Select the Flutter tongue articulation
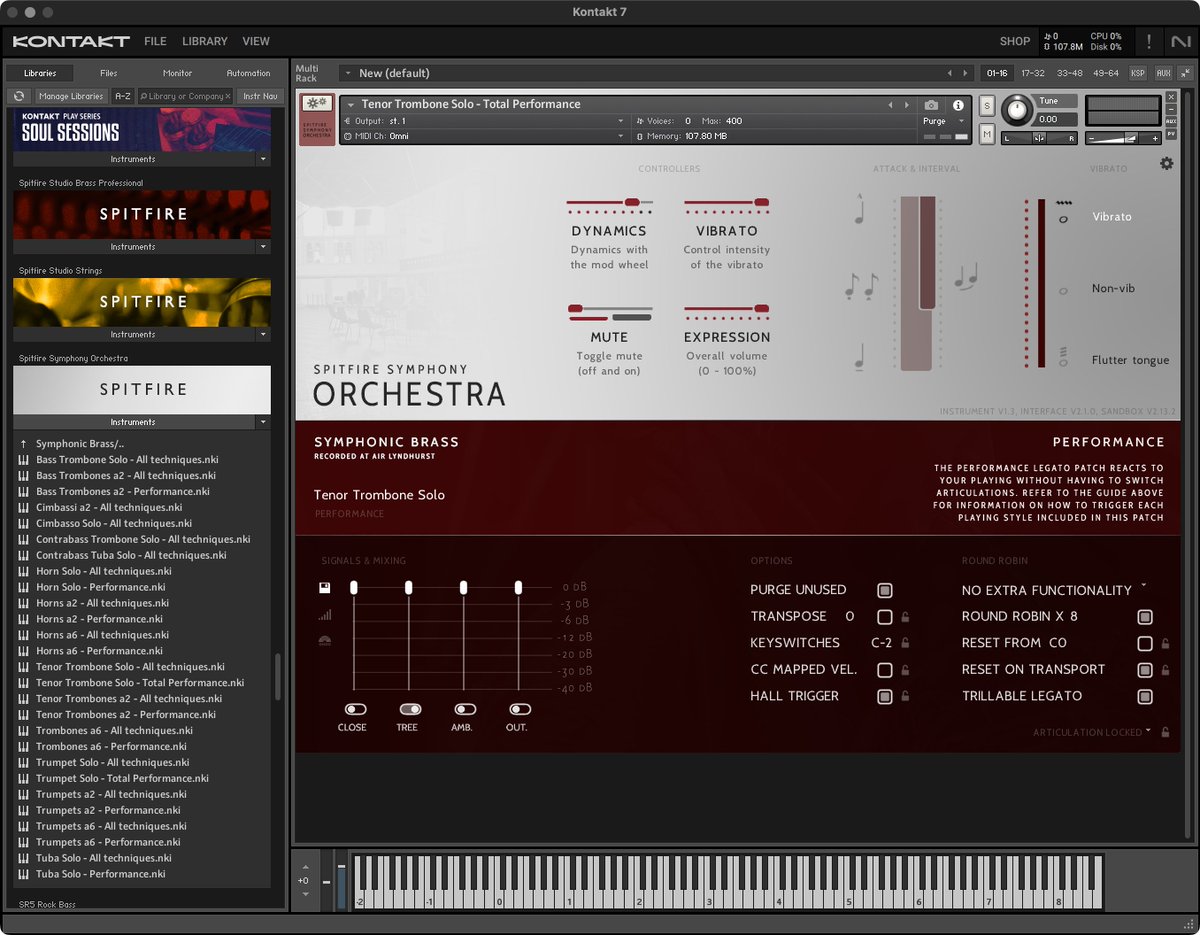 pyautogui.click(x=1130, y=360)
